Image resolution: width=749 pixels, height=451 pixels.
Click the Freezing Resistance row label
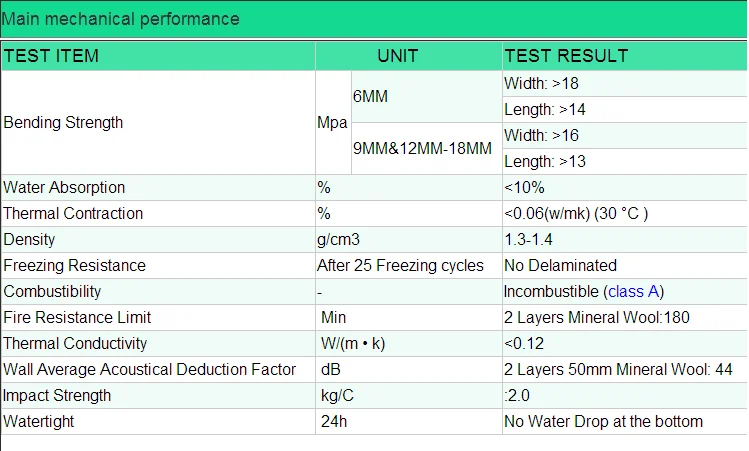pyautogui.click(x=75, y=266)
